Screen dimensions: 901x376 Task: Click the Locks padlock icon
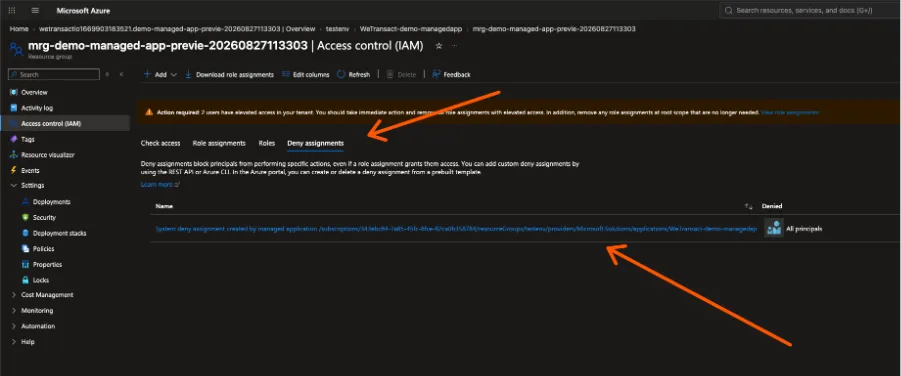[x=25, y=280]
